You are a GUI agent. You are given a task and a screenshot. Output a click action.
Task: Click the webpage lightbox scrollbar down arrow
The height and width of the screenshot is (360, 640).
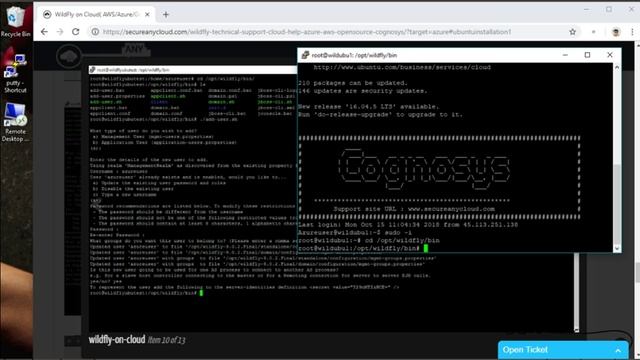coord(576,329)
